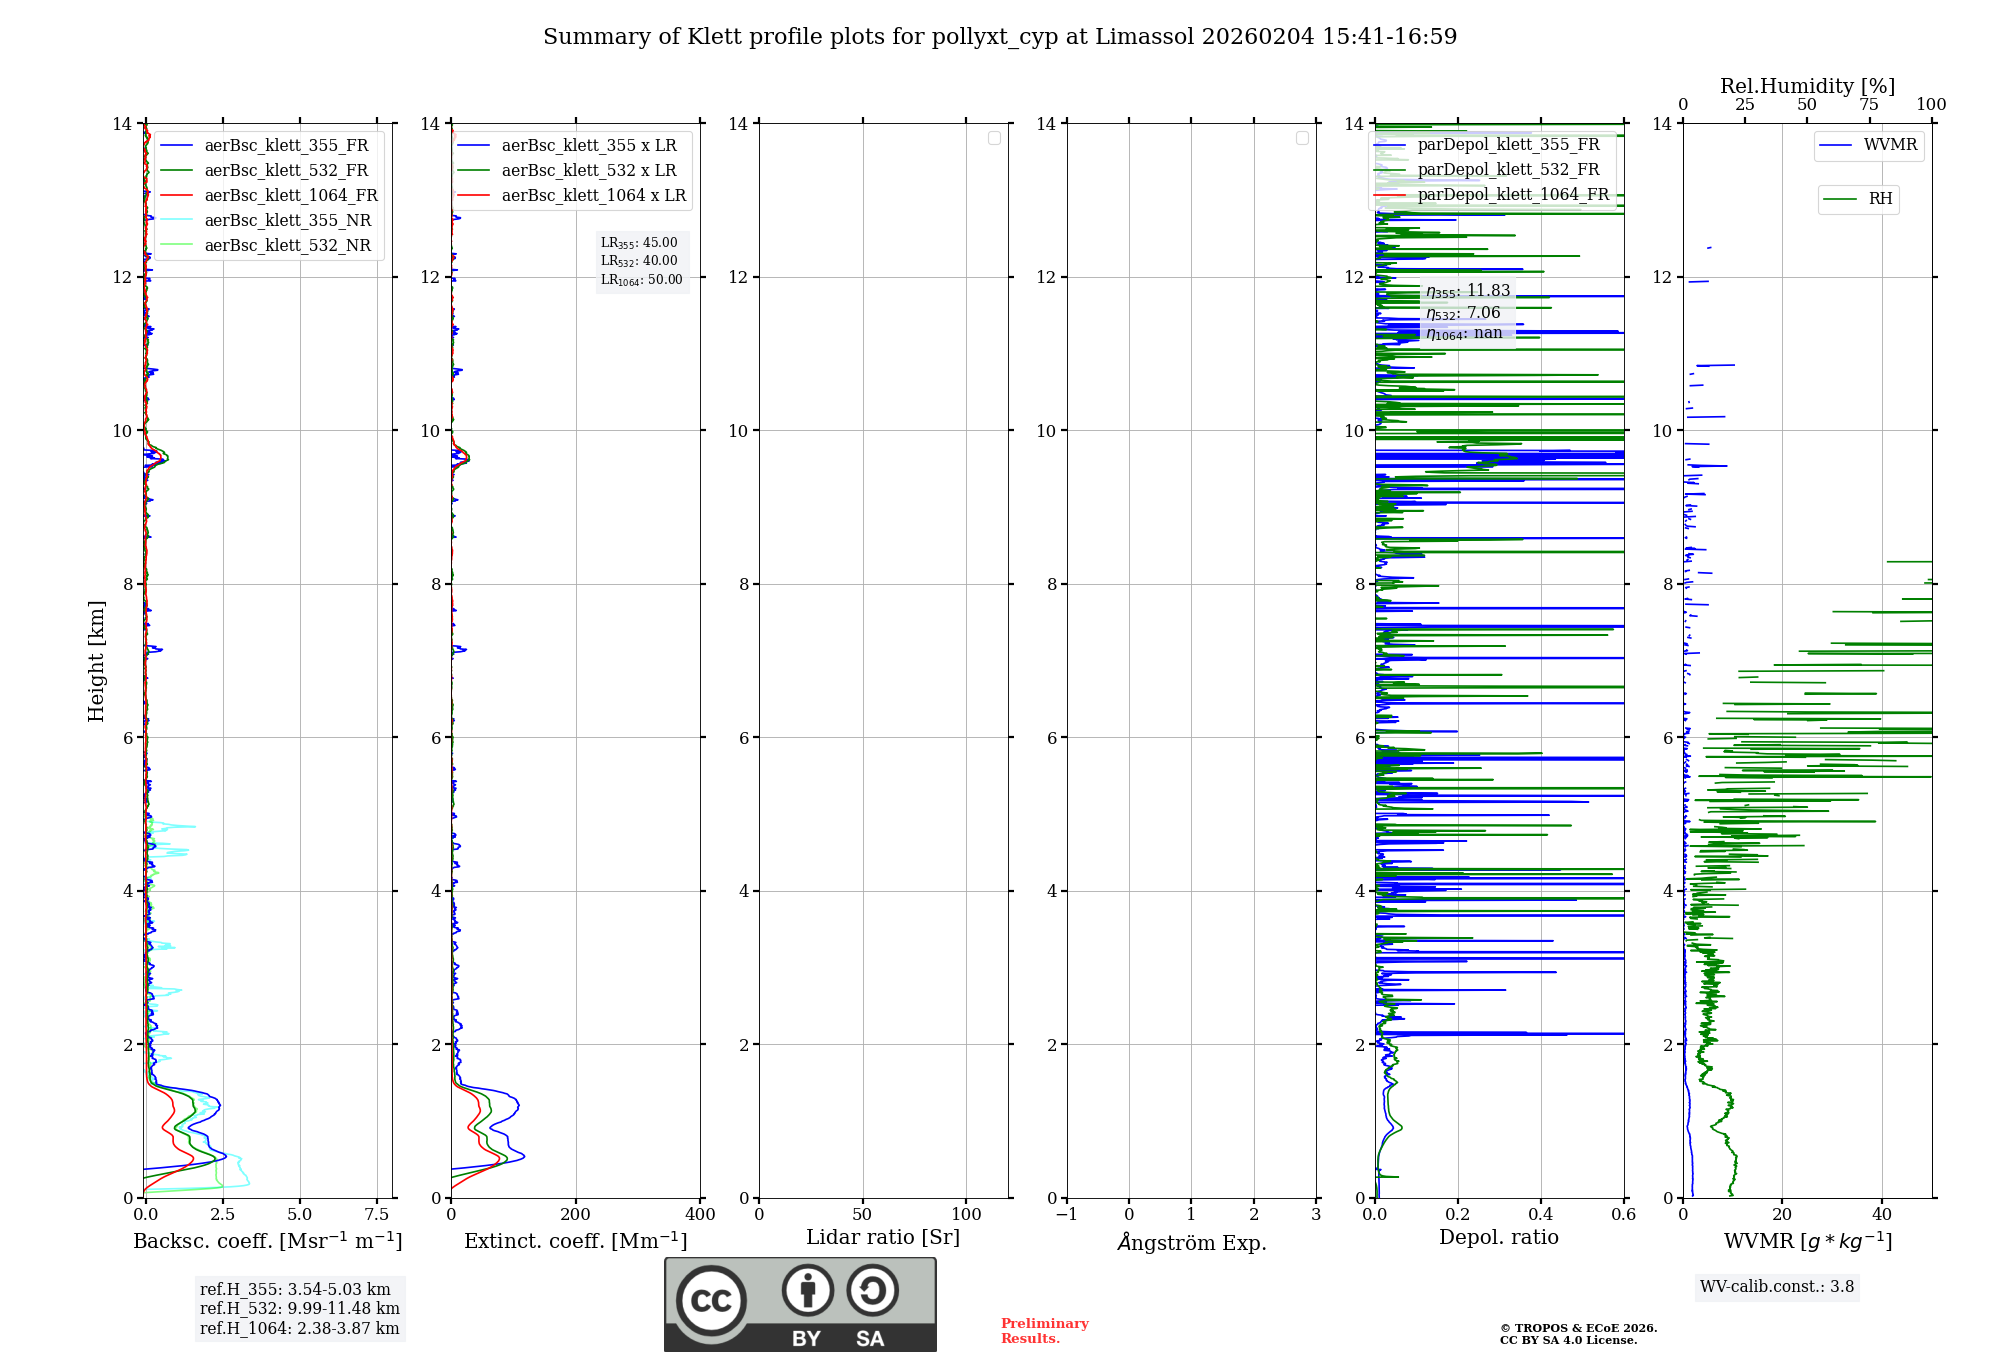Screen dimensions: 2000x1360
Task: Click the ref.H_532: 9.99-11.48 km text
Action: point(300,1309)
